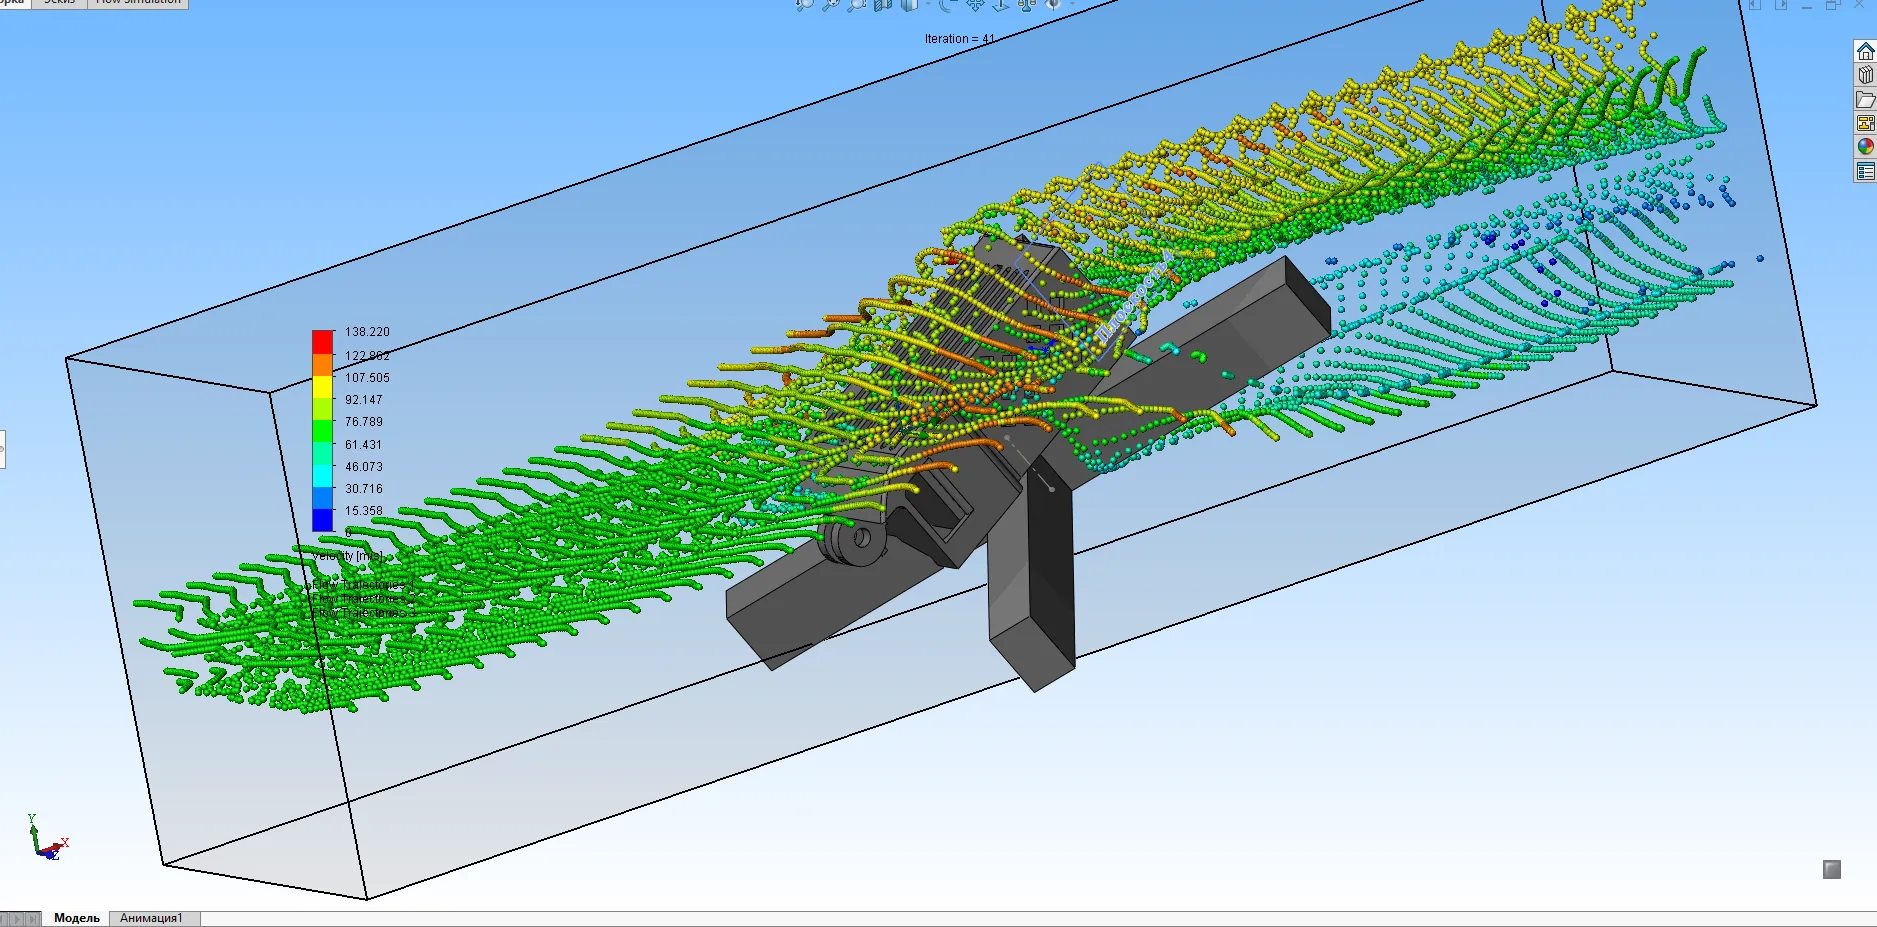Click the legend value 76.789
Viewport: 1877px width, 927px height.
pyautogui.click(x=364, y=422)
